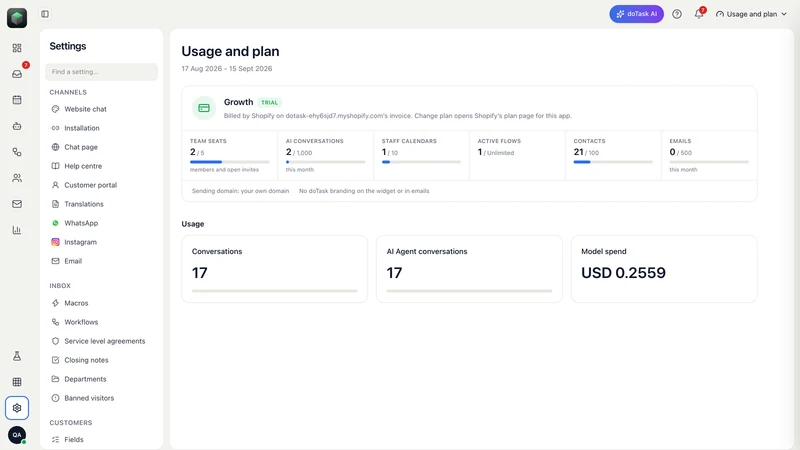Focus the Find a setting search field
The height and width of the screenshot is (450, 800).
(102, 72)
